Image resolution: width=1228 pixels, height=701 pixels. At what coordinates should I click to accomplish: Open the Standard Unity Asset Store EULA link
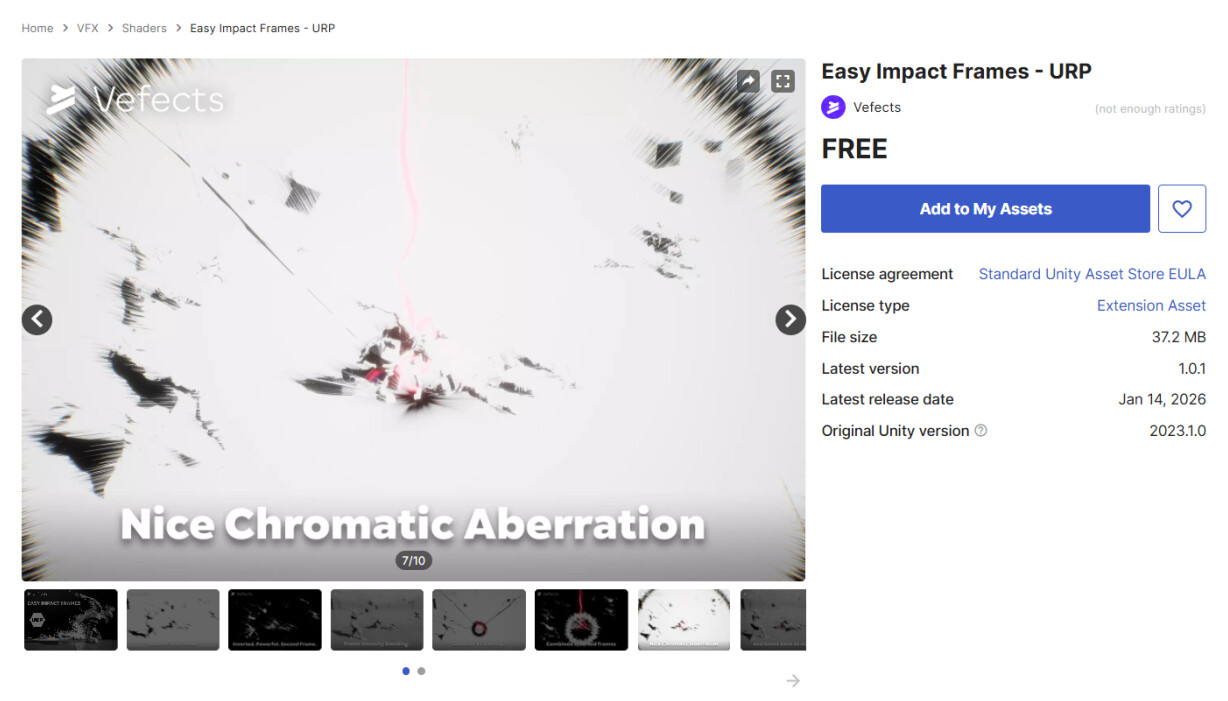(1092, 274)
